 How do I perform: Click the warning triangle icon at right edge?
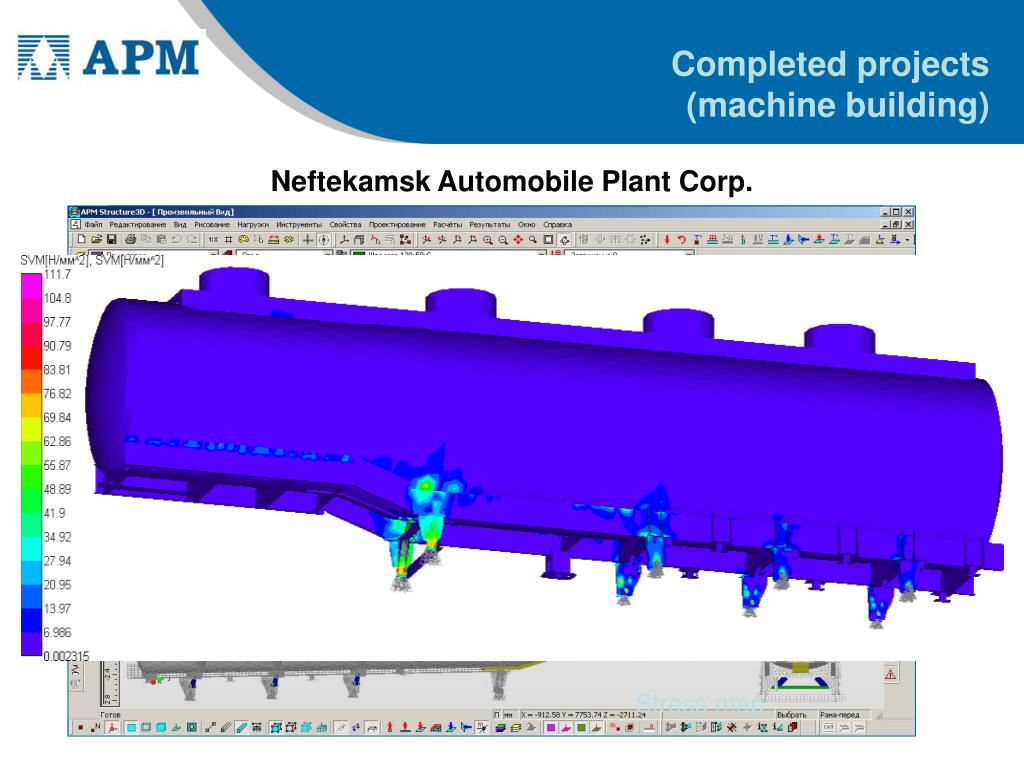(x=890, y=675)
